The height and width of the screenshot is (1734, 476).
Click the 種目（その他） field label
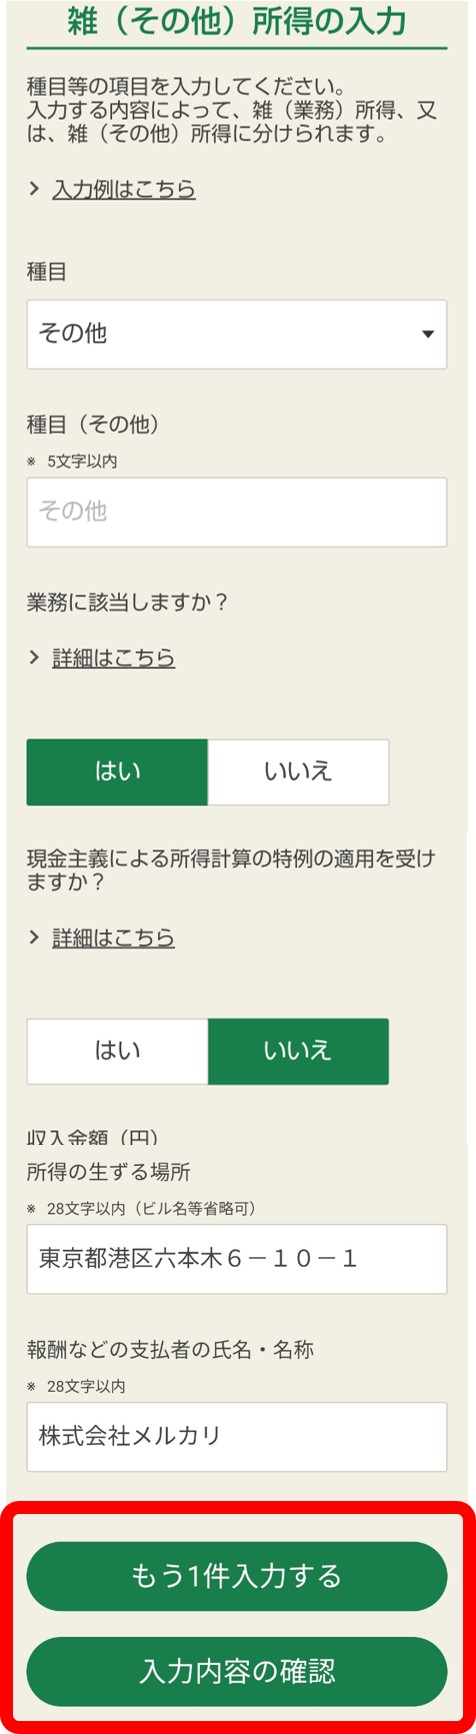click(93, 424)
